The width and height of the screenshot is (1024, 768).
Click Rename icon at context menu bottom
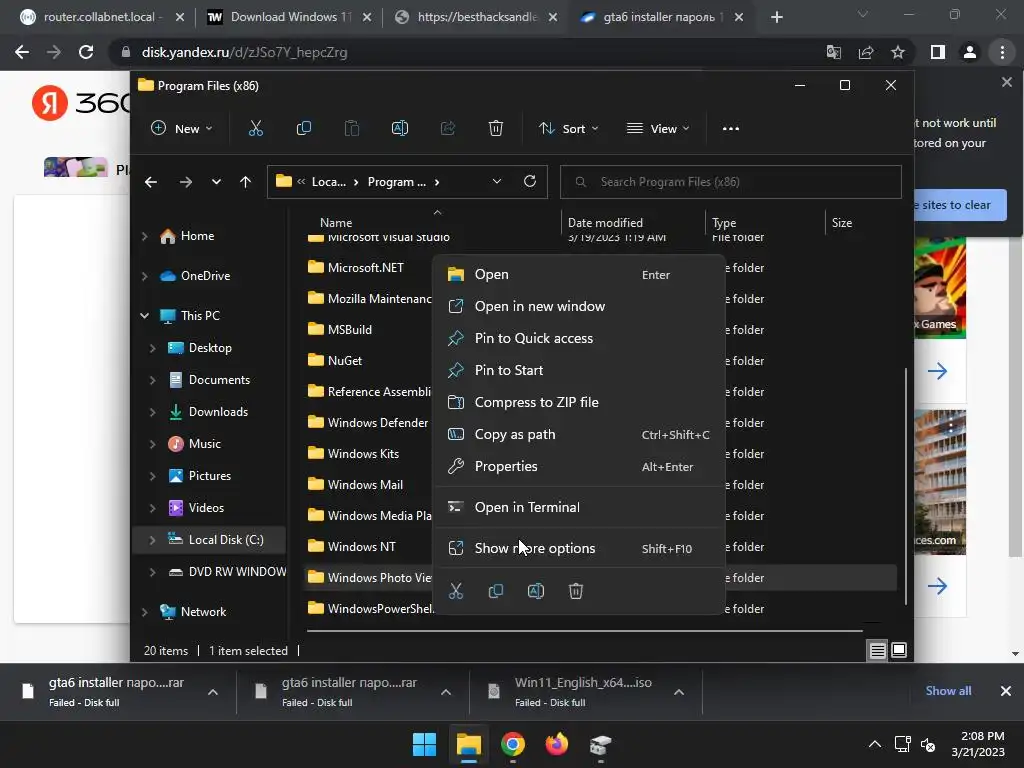(x=536, y=592)
